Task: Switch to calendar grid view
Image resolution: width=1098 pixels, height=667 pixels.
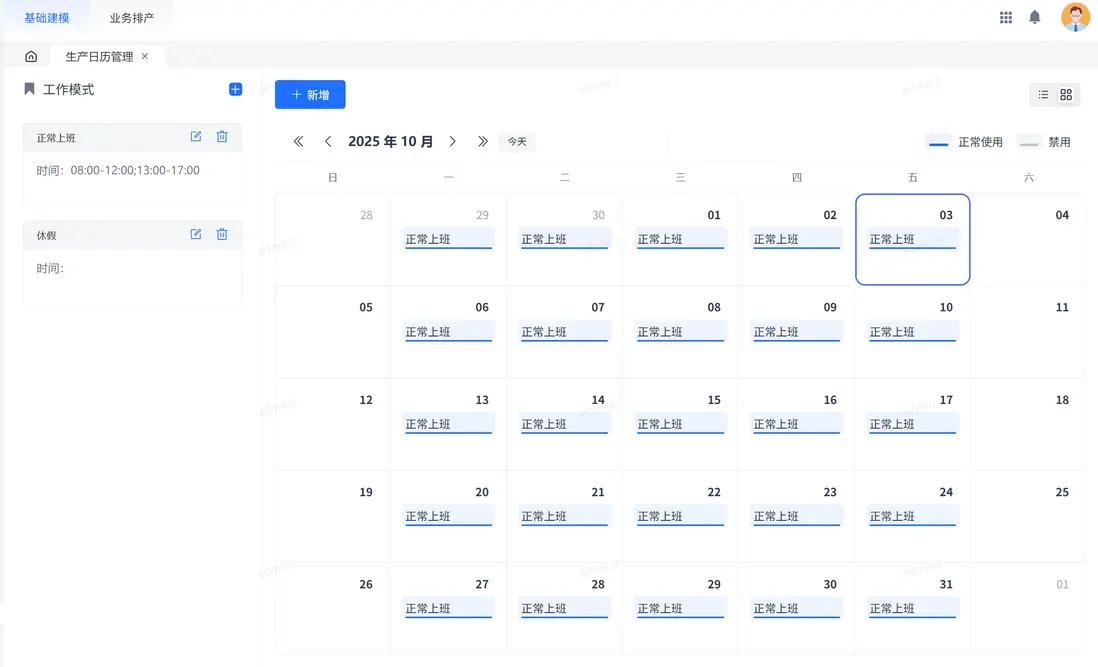Action: [1066, 95]
